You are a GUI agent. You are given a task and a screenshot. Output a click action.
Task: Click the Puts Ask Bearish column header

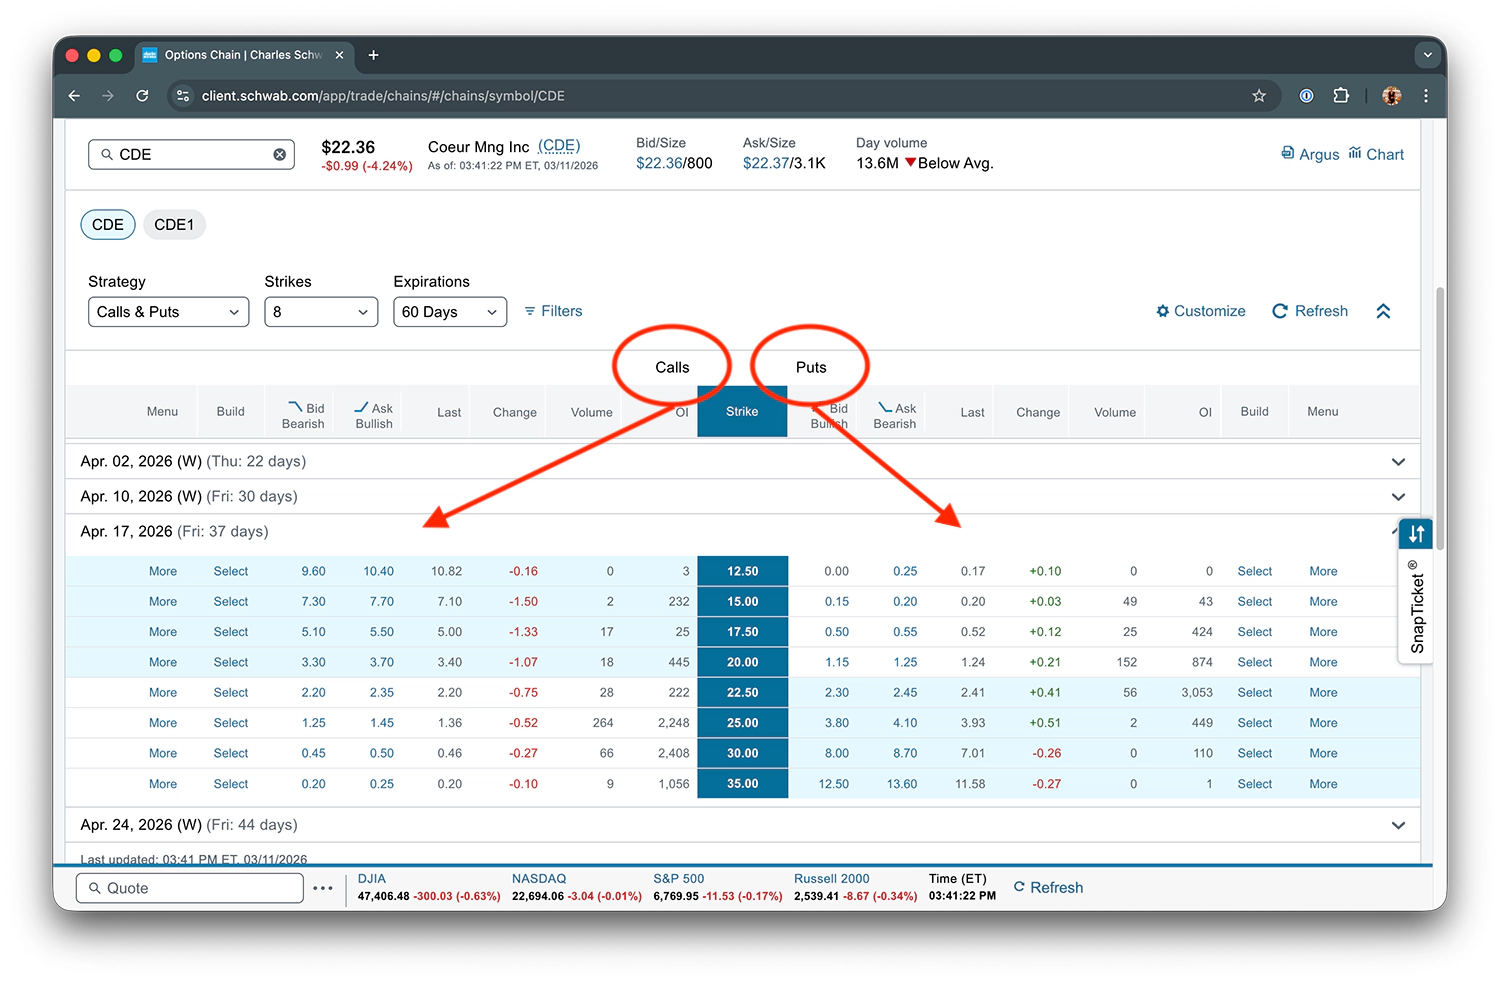[895, 415]
